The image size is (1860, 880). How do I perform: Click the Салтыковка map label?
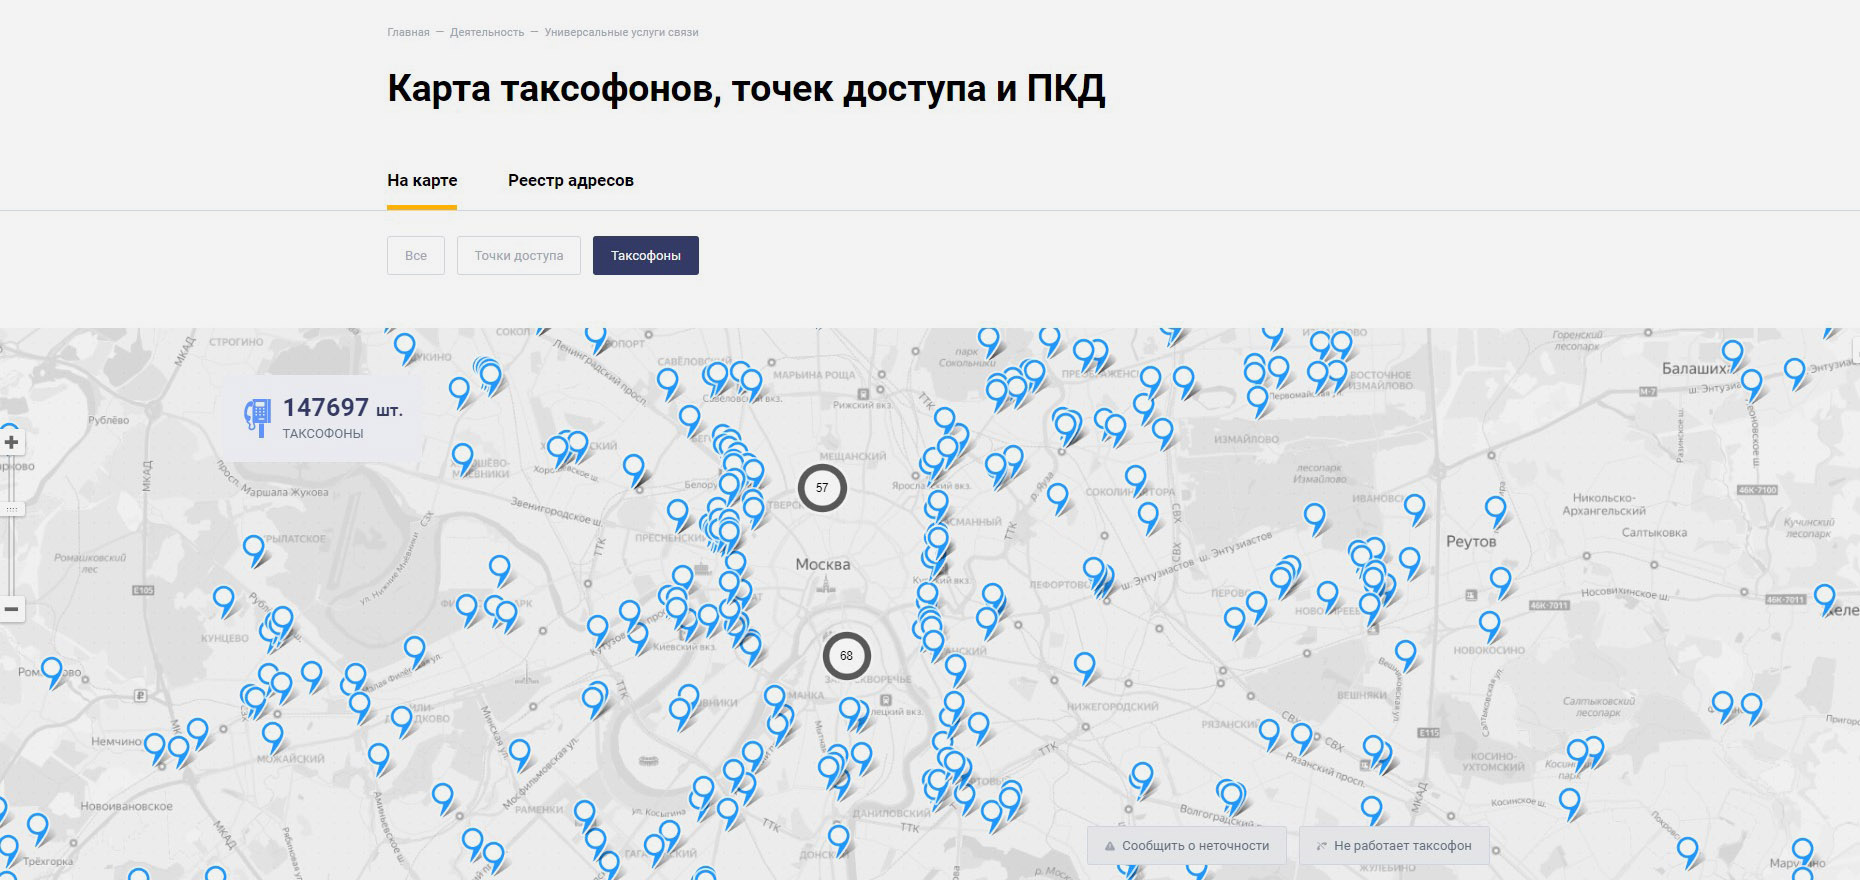pyautogui.click(x=1654, y=532)
